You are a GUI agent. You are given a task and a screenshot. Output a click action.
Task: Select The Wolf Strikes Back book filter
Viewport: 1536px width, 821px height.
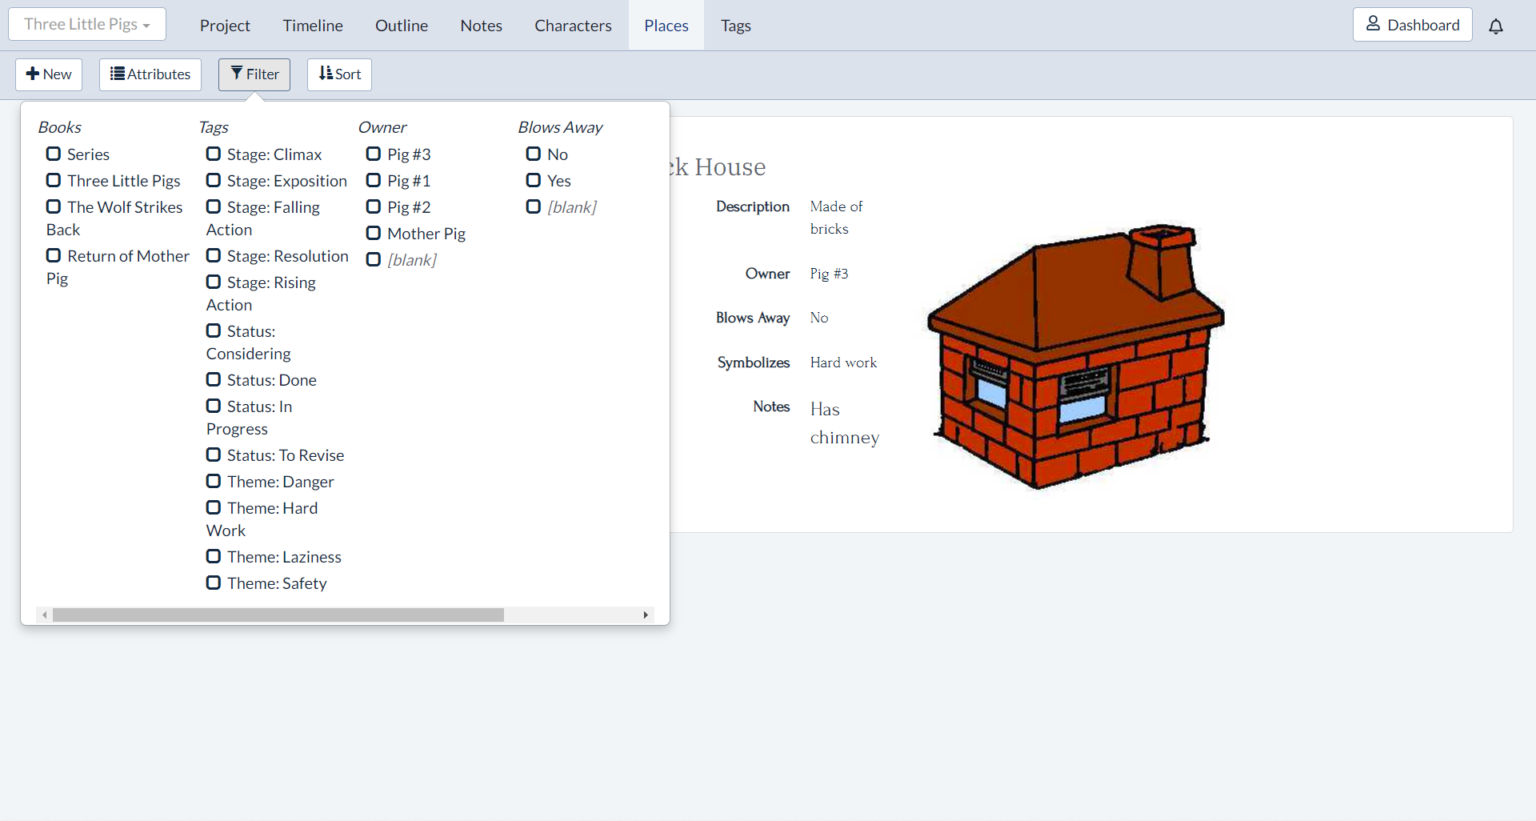point(53,207)
